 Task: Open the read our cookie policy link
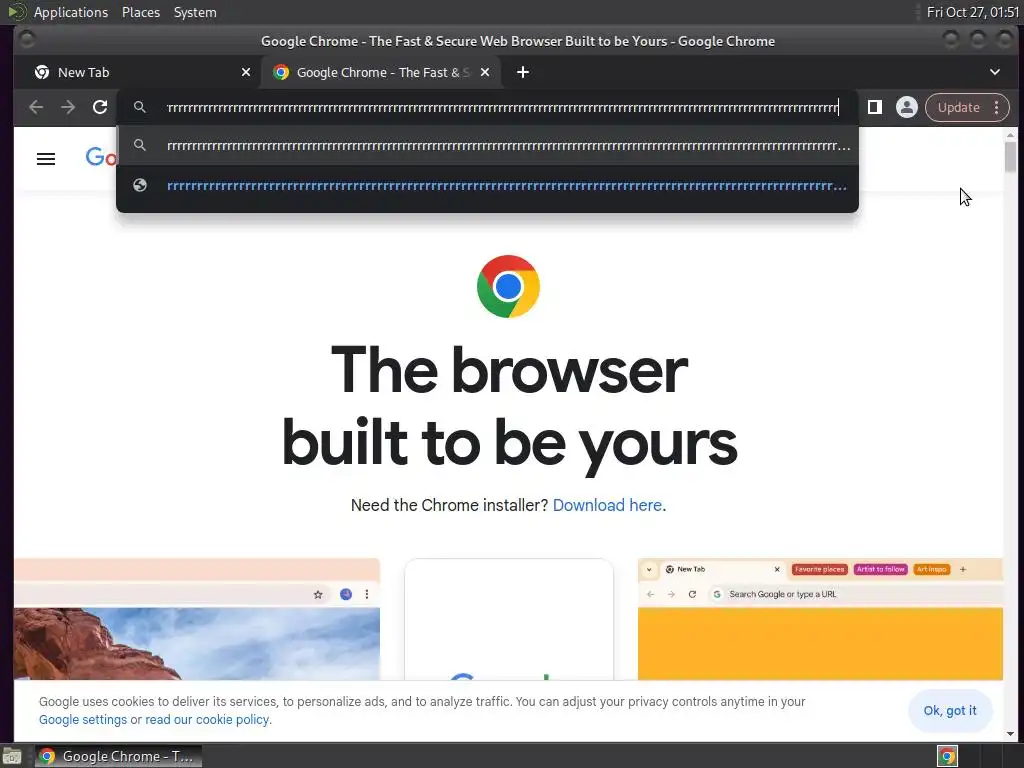[x=206, y=720]
